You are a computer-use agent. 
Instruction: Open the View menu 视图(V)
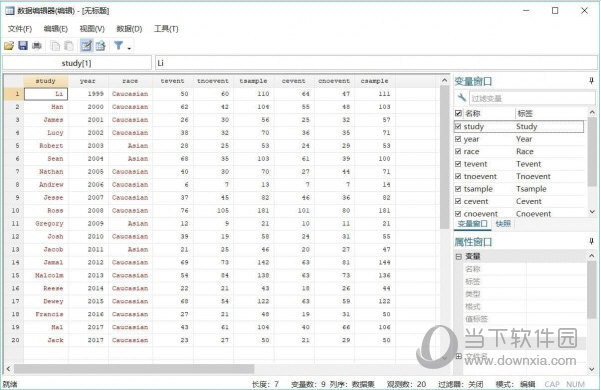click(92, 29)
